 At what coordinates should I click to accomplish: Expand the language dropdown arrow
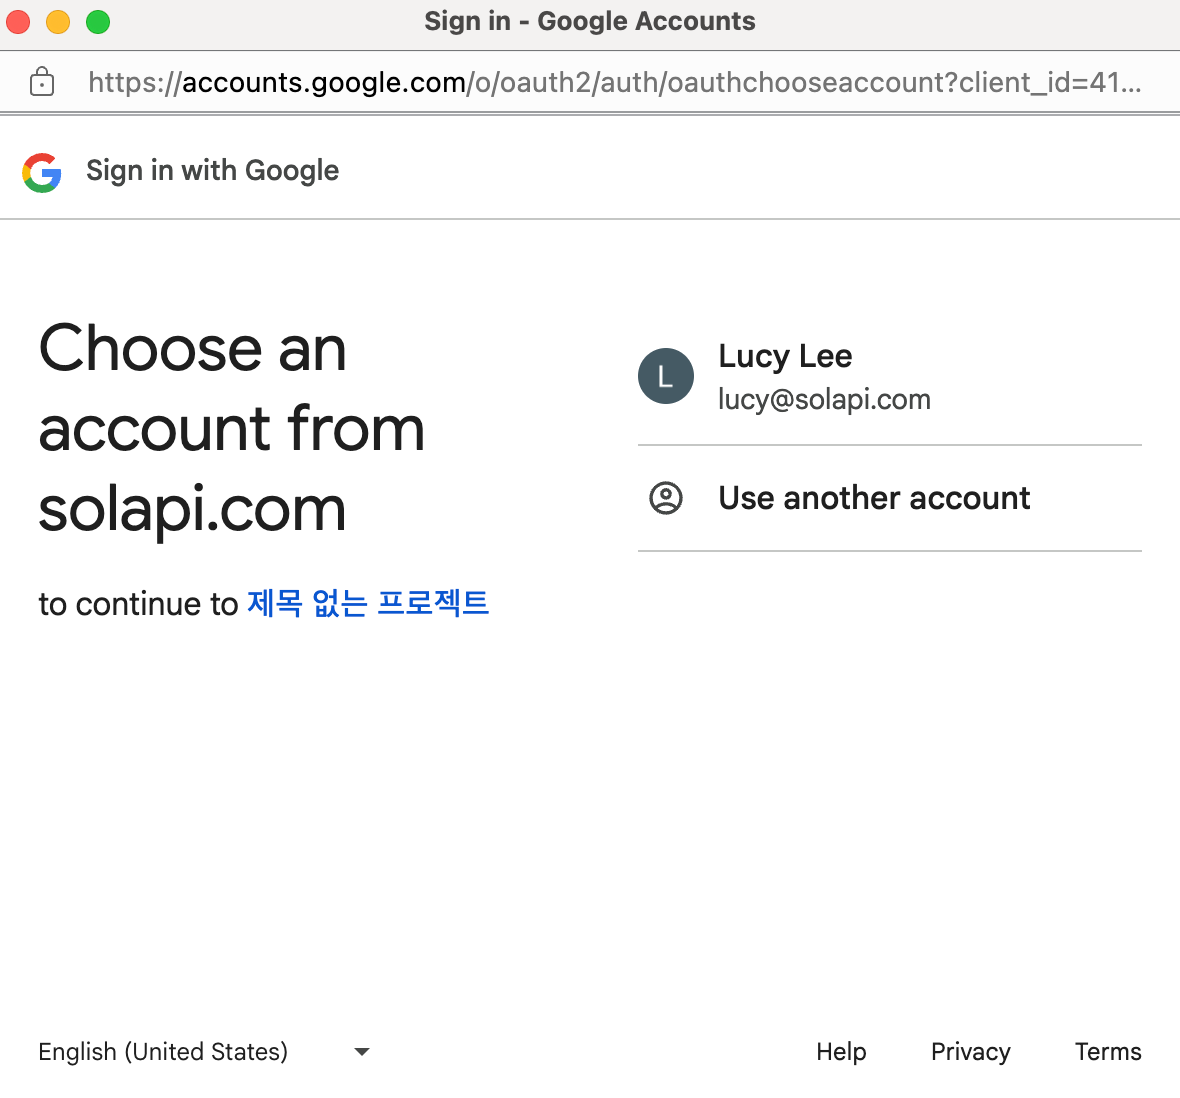(362, 1052)
